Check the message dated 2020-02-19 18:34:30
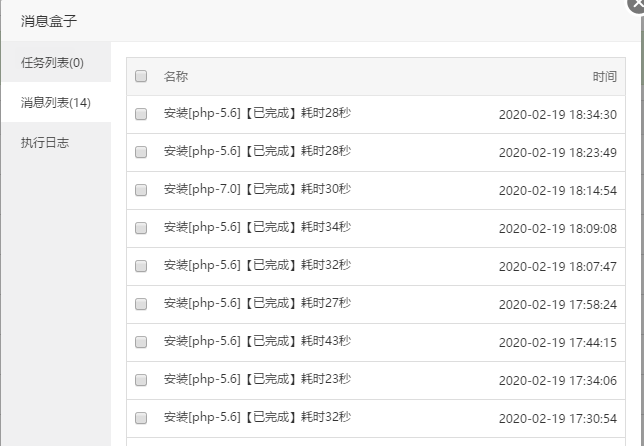Viewport: 644px width, 446px height. pyautogui.click(x=141, y=114)
